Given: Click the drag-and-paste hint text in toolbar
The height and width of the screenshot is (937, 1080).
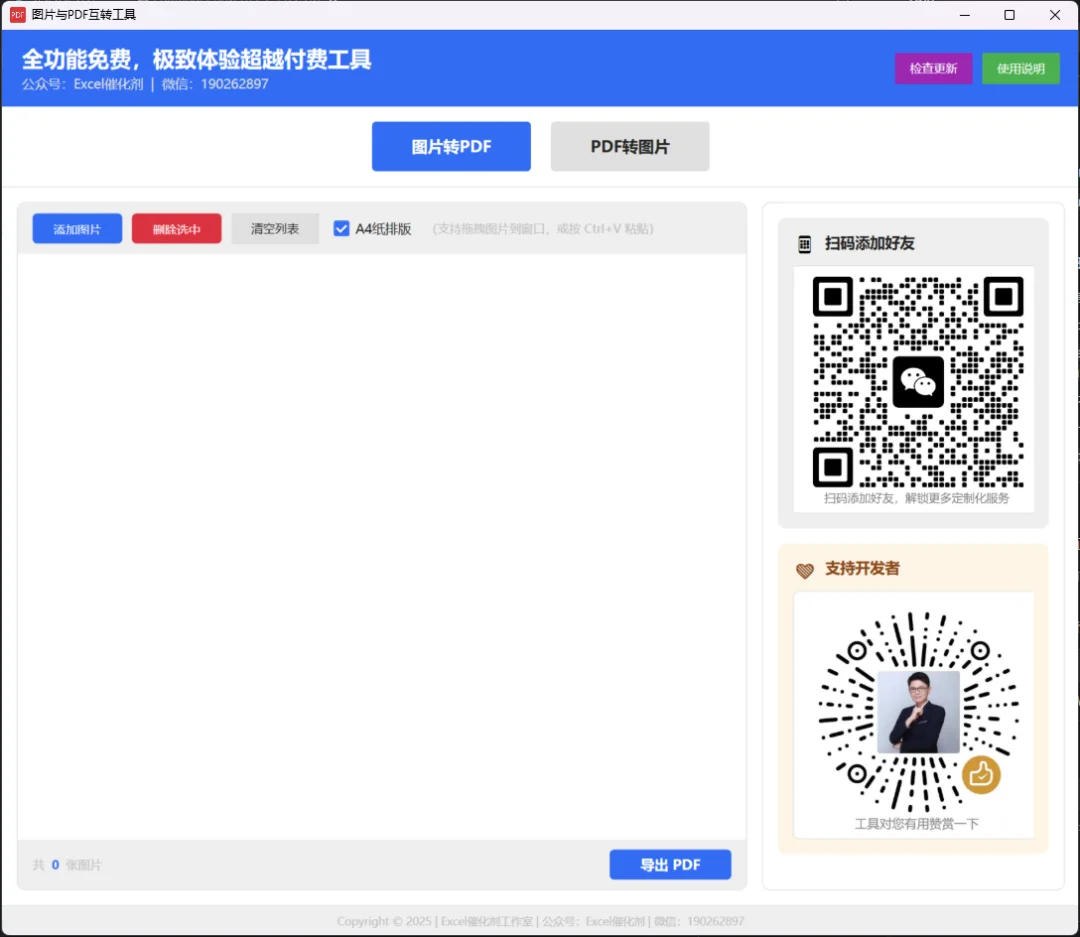Looking at the screenshot, I should (543, 229).
